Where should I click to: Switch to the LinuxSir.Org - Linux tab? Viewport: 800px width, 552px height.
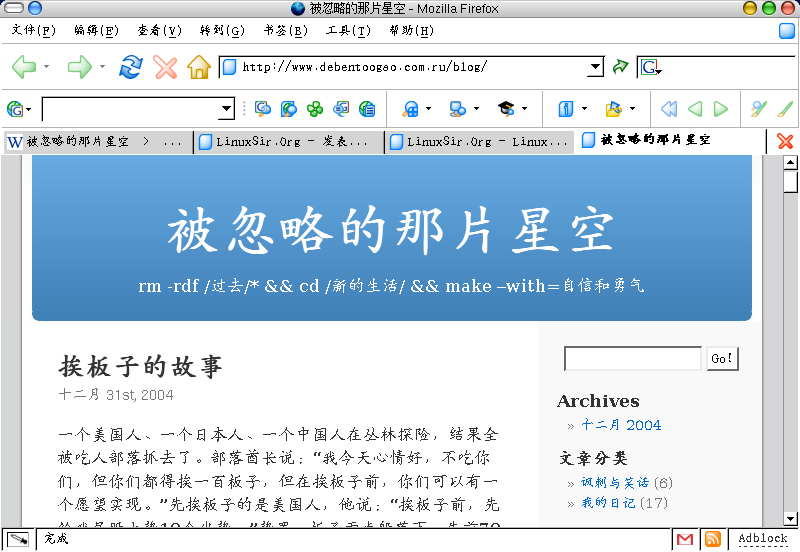(x=480, y=142)
